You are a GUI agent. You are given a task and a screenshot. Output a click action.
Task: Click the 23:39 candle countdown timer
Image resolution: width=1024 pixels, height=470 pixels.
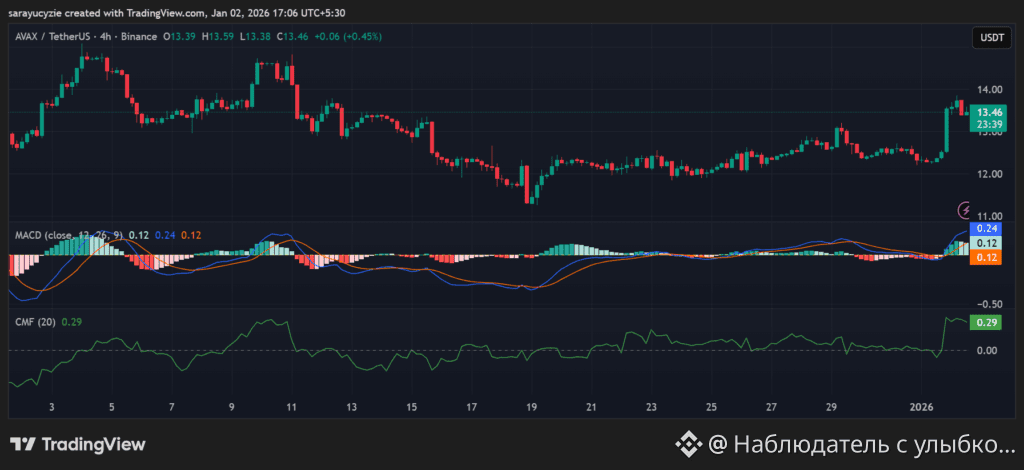pos(991,123)
